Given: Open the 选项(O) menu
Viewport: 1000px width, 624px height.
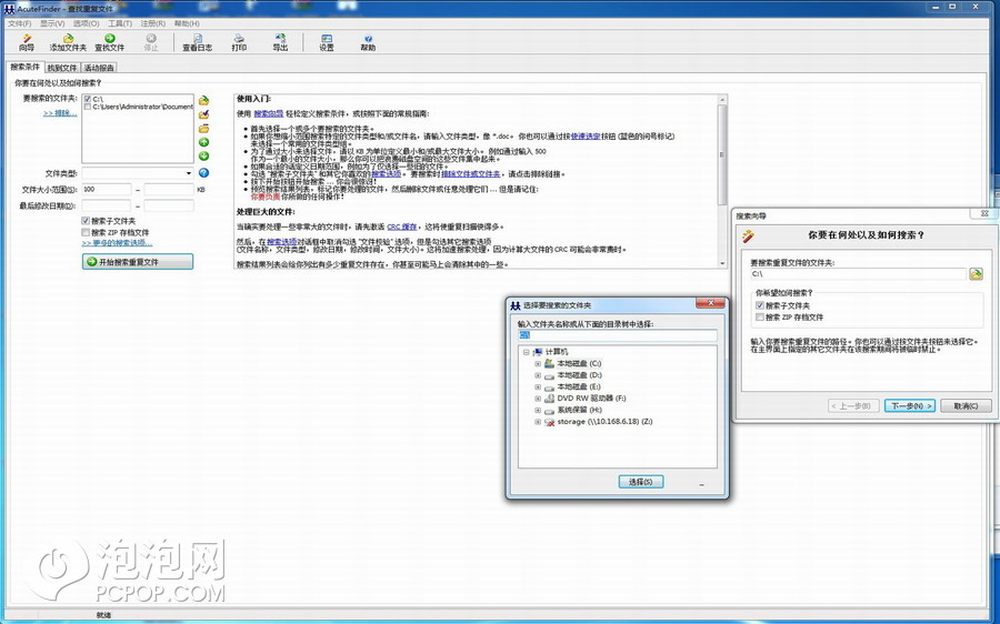Looking at the screenshot, I should (86, 24).
